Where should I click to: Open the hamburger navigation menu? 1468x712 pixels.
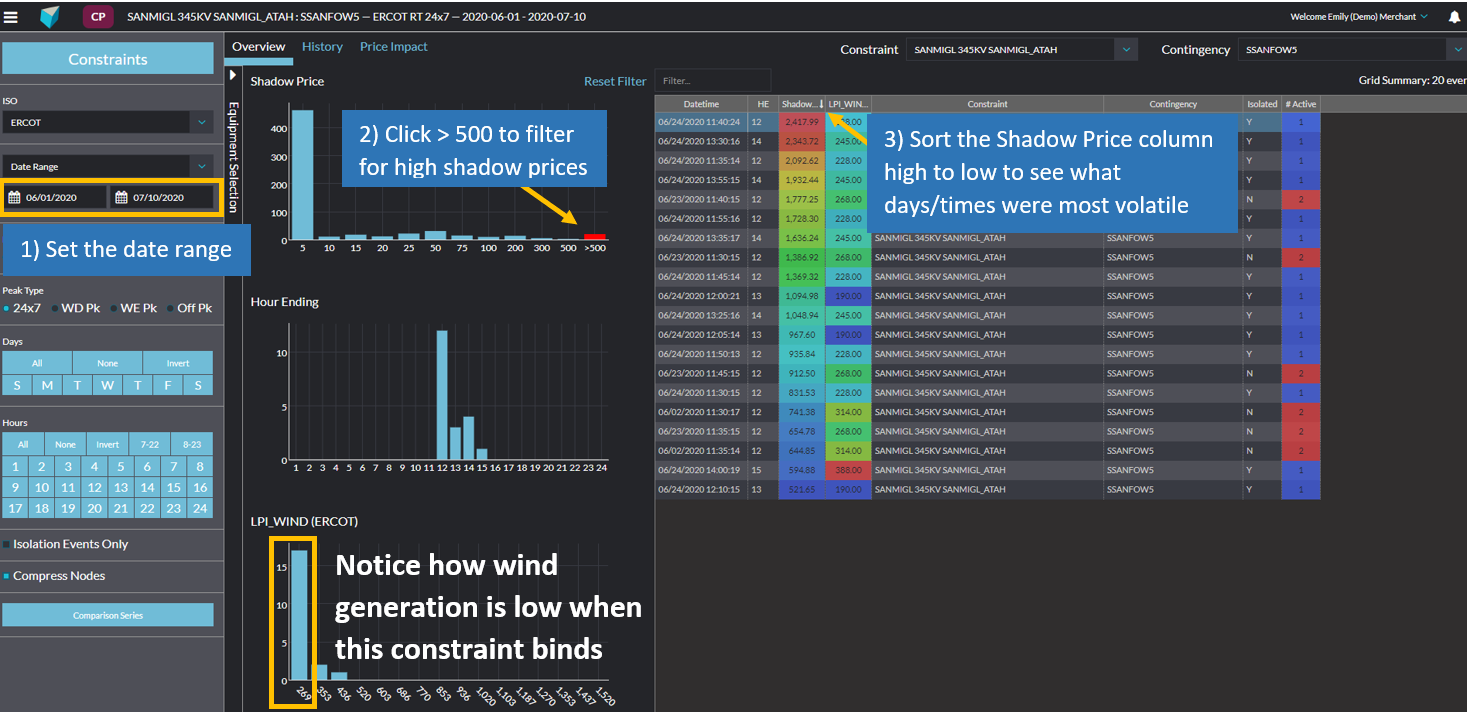click(13, 15)
